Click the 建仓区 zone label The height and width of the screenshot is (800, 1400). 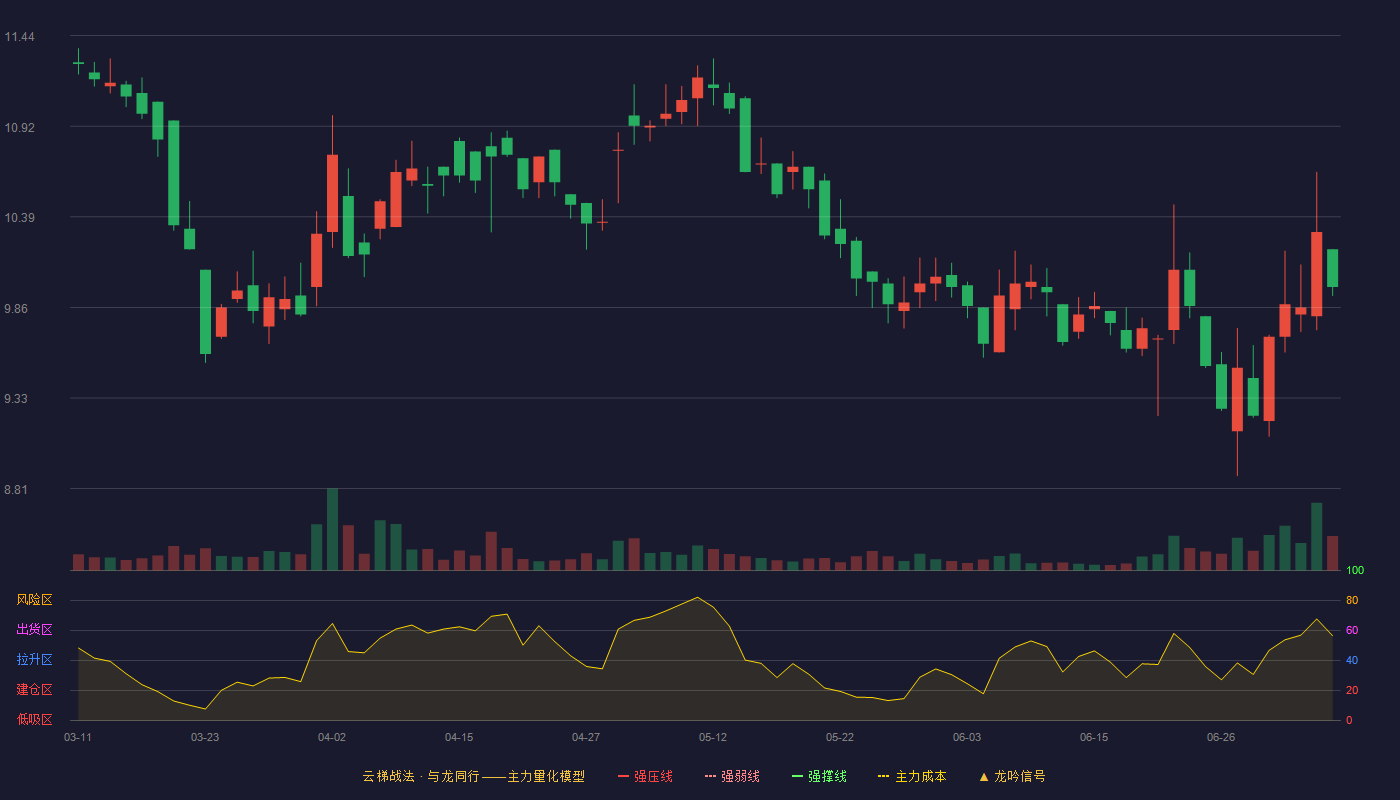tap(34, 690)
